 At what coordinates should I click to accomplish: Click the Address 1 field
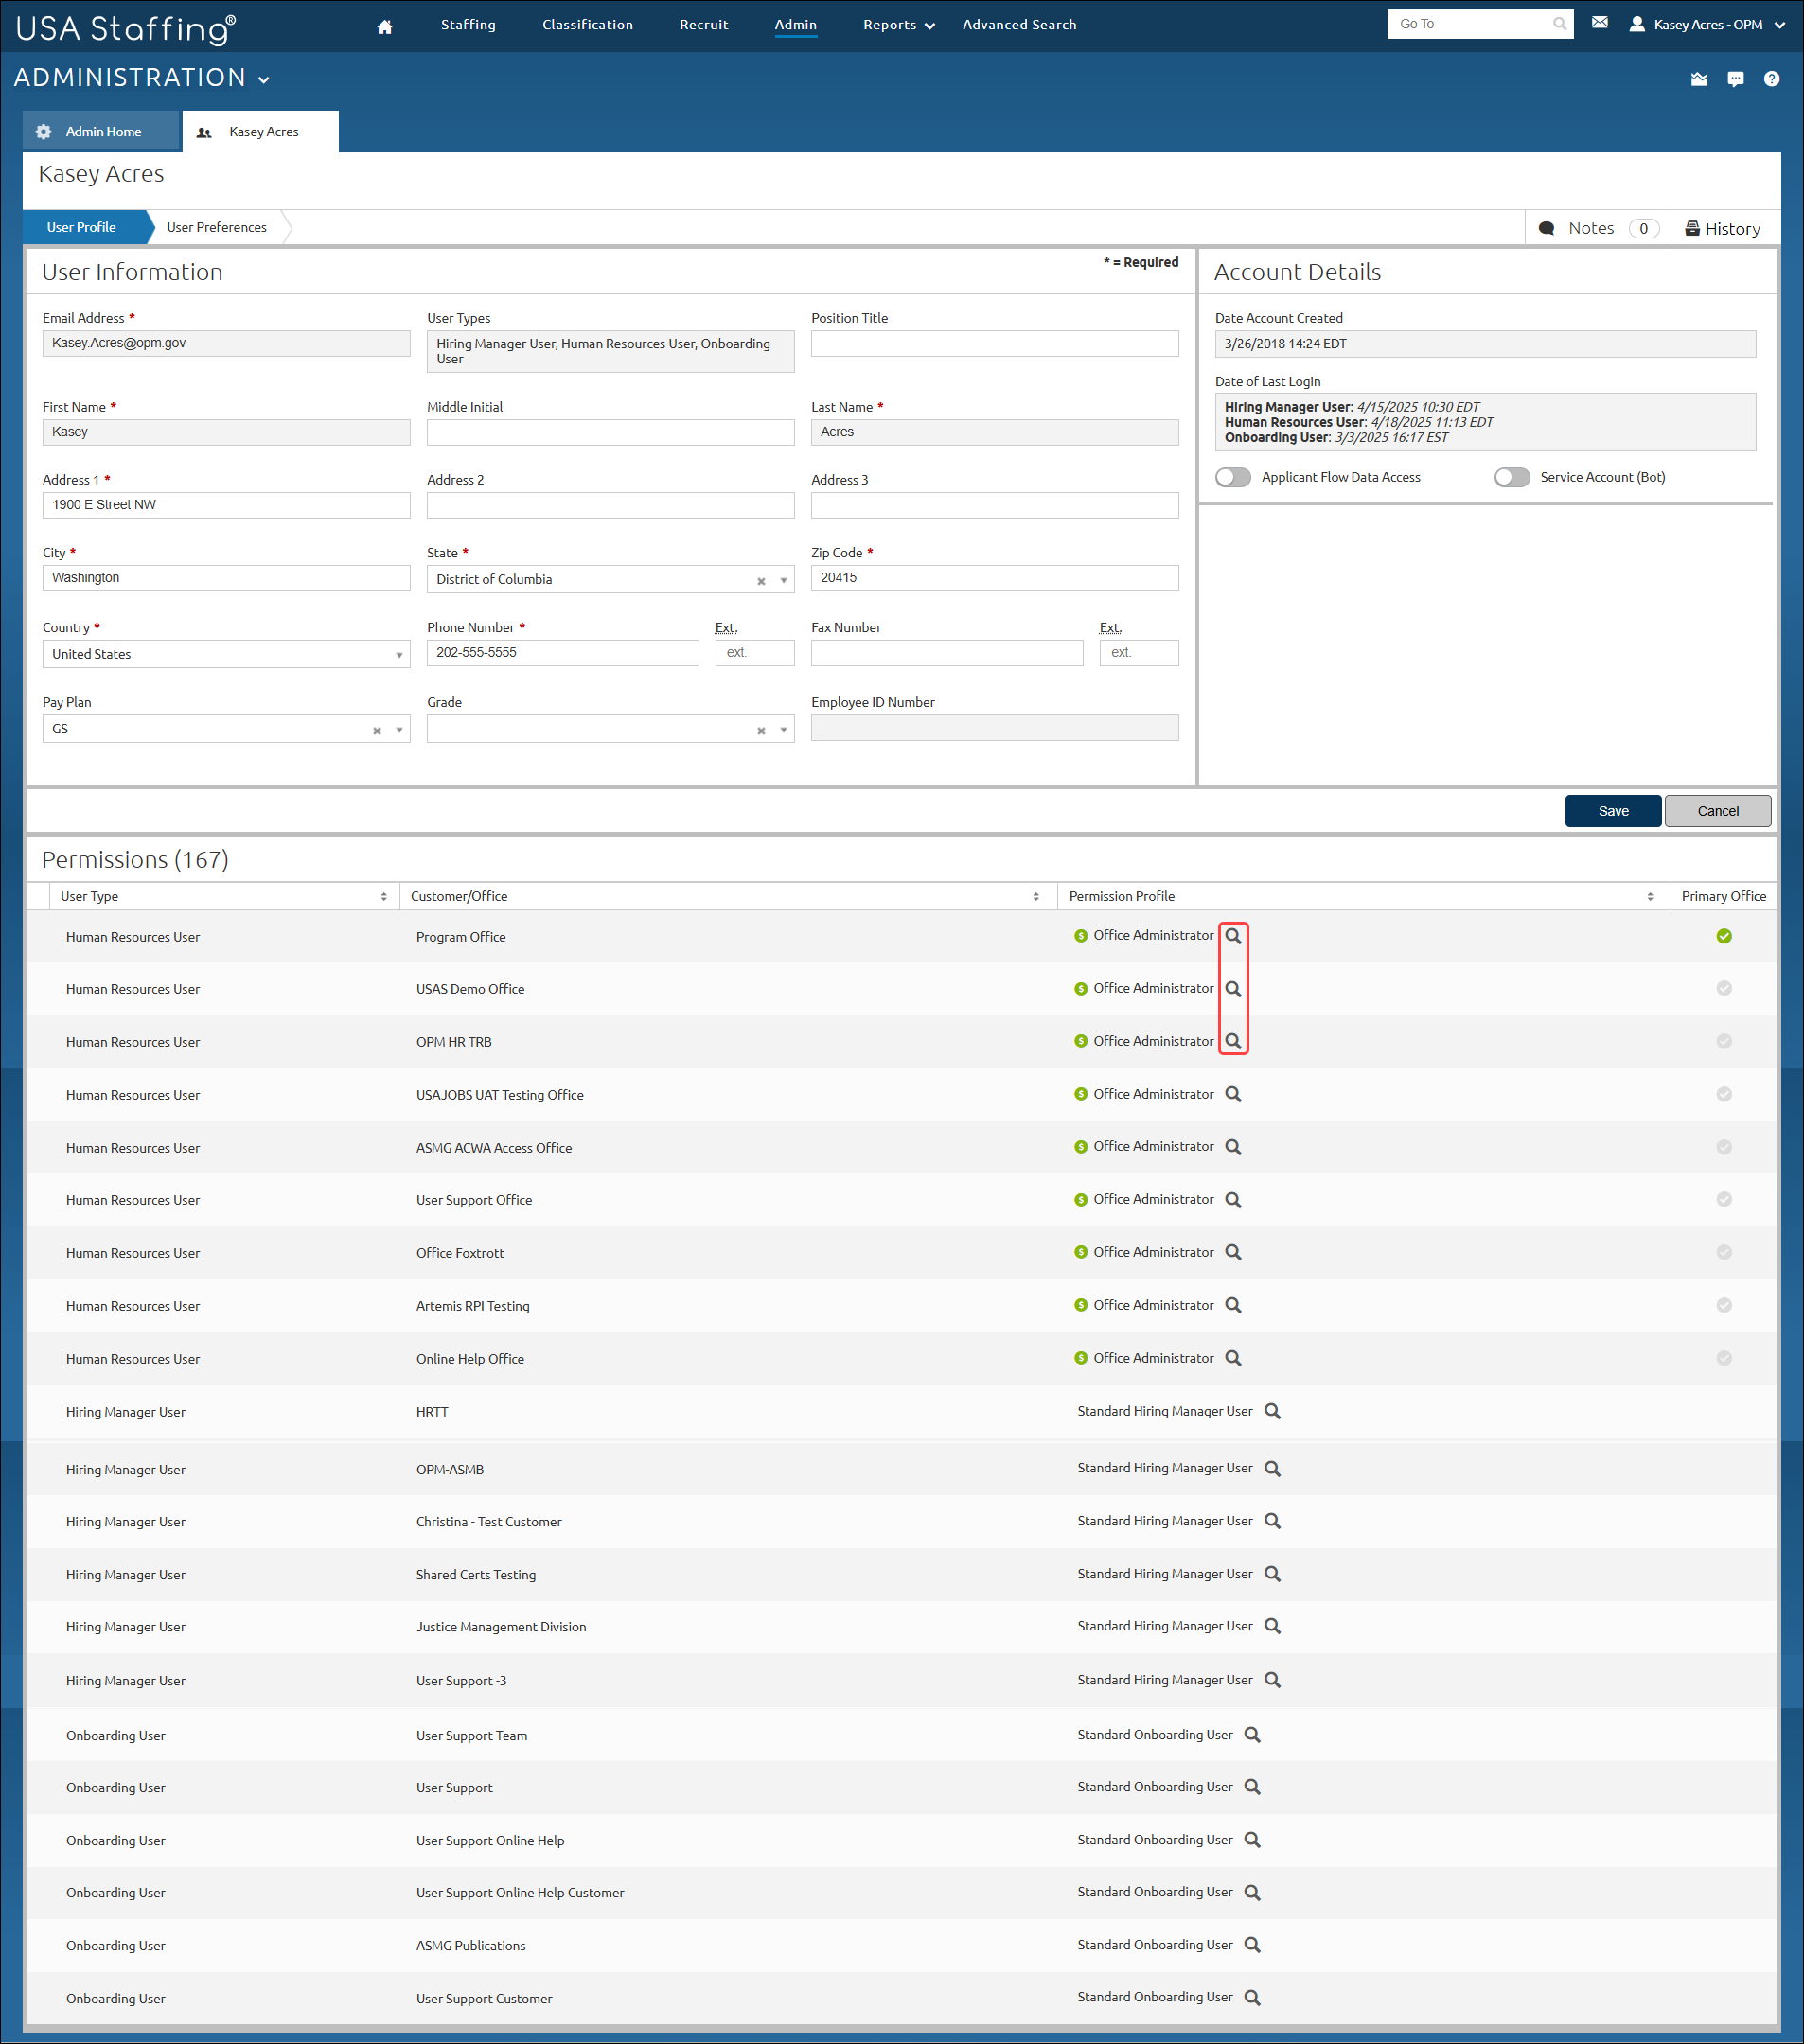click(x=226, y=505)
